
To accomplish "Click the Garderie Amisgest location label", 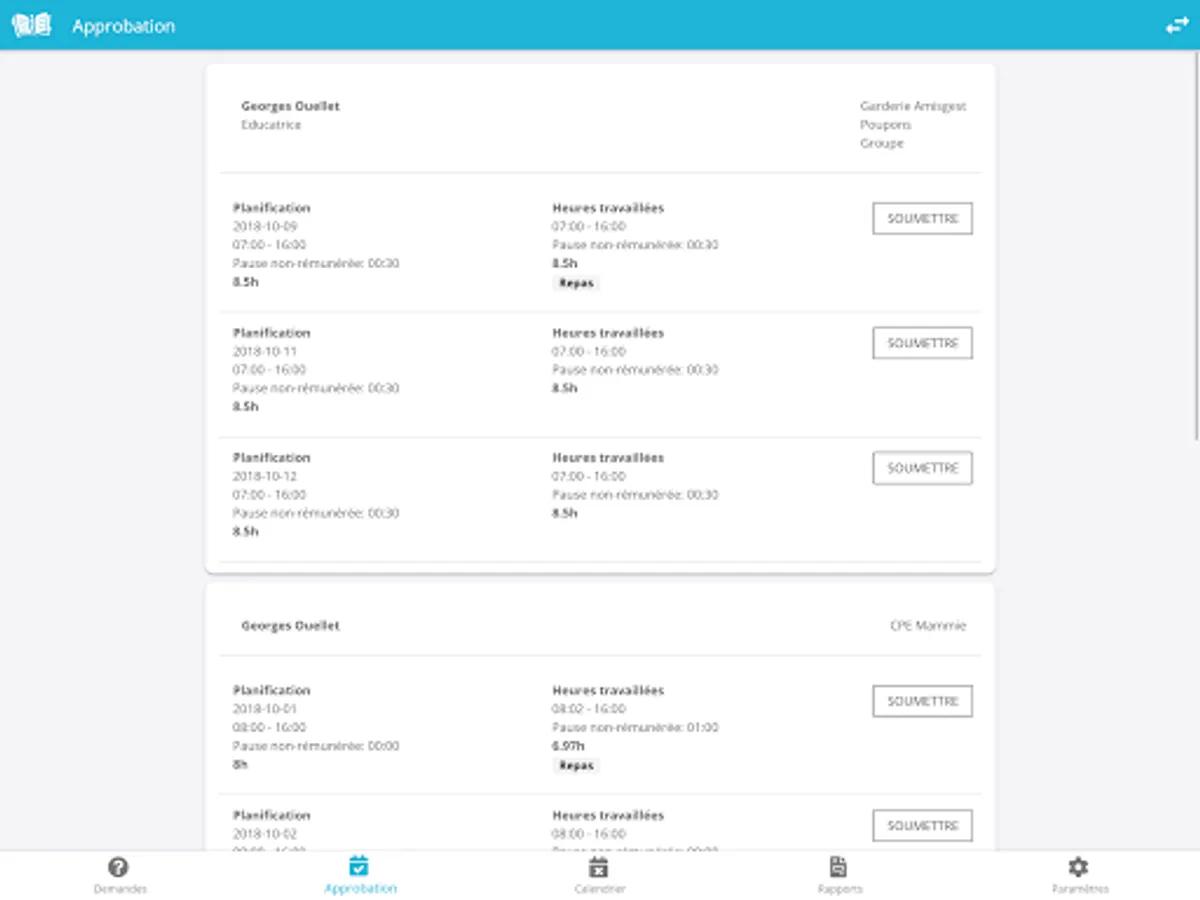I will point(913,106).
